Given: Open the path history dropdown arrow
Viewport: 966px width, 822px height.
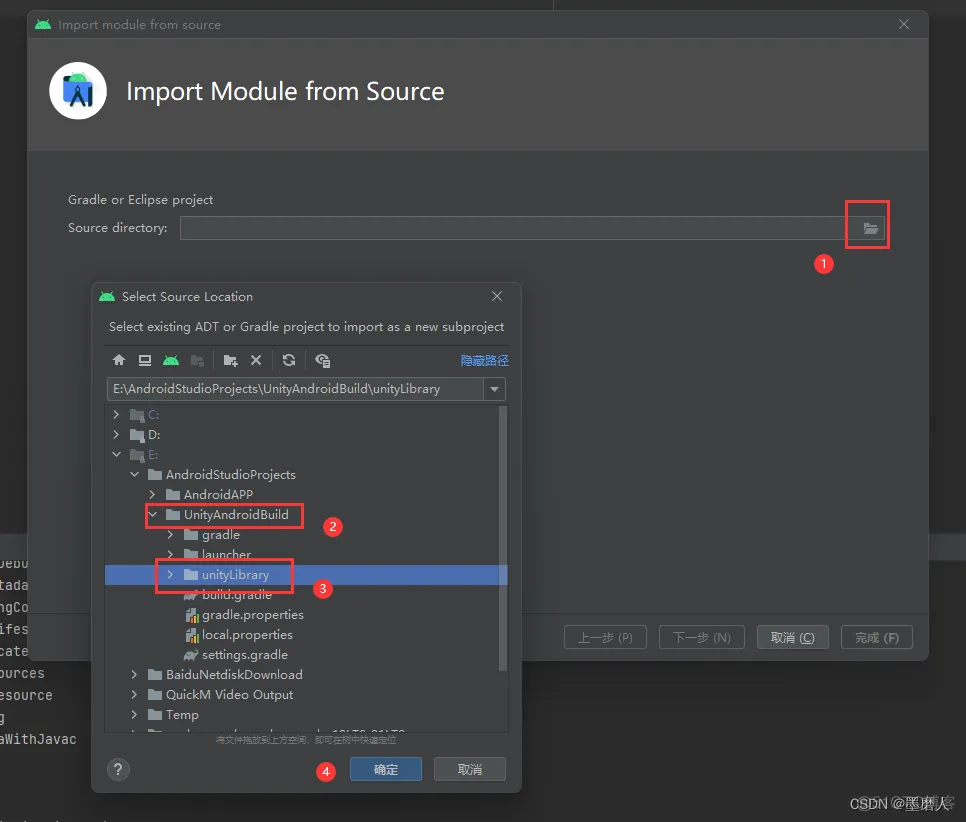Looking at the screenshot, I should point(494,389).
